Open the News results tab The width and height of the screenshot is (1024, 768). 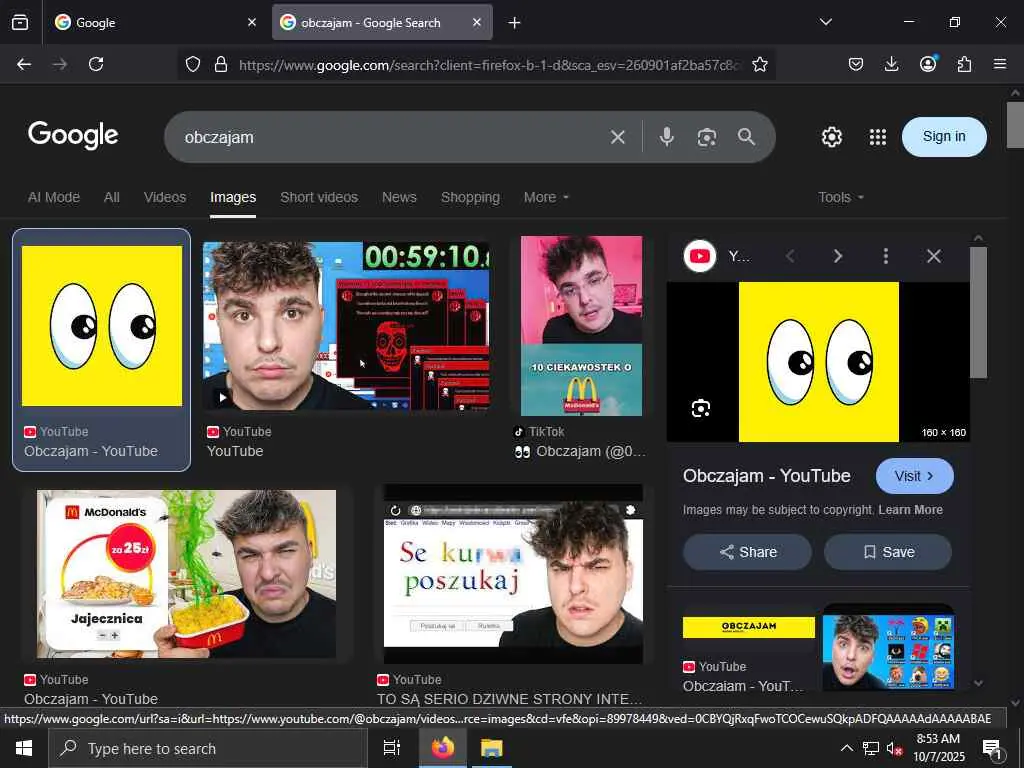399,197
